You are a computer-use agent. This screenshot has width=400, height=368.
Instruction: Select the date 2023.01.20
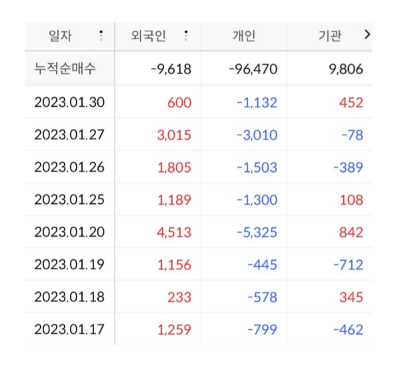[x=70, y=232]
